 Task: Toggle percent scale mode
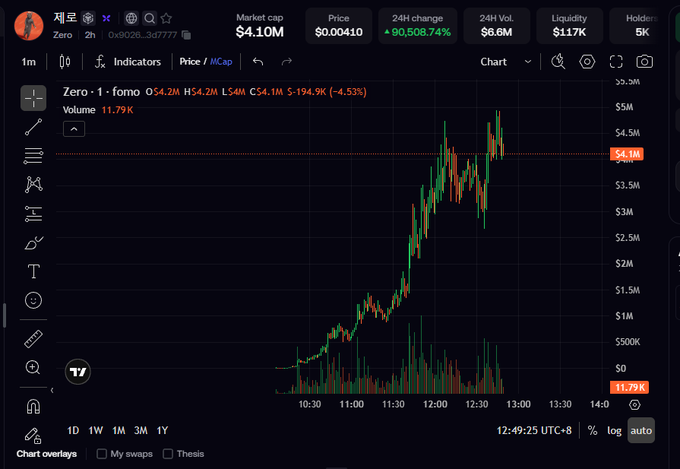click(x=592, y=430)
